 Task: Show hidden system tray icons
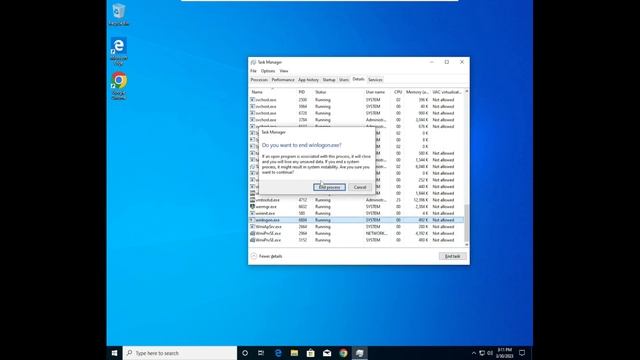click(474, 353)
